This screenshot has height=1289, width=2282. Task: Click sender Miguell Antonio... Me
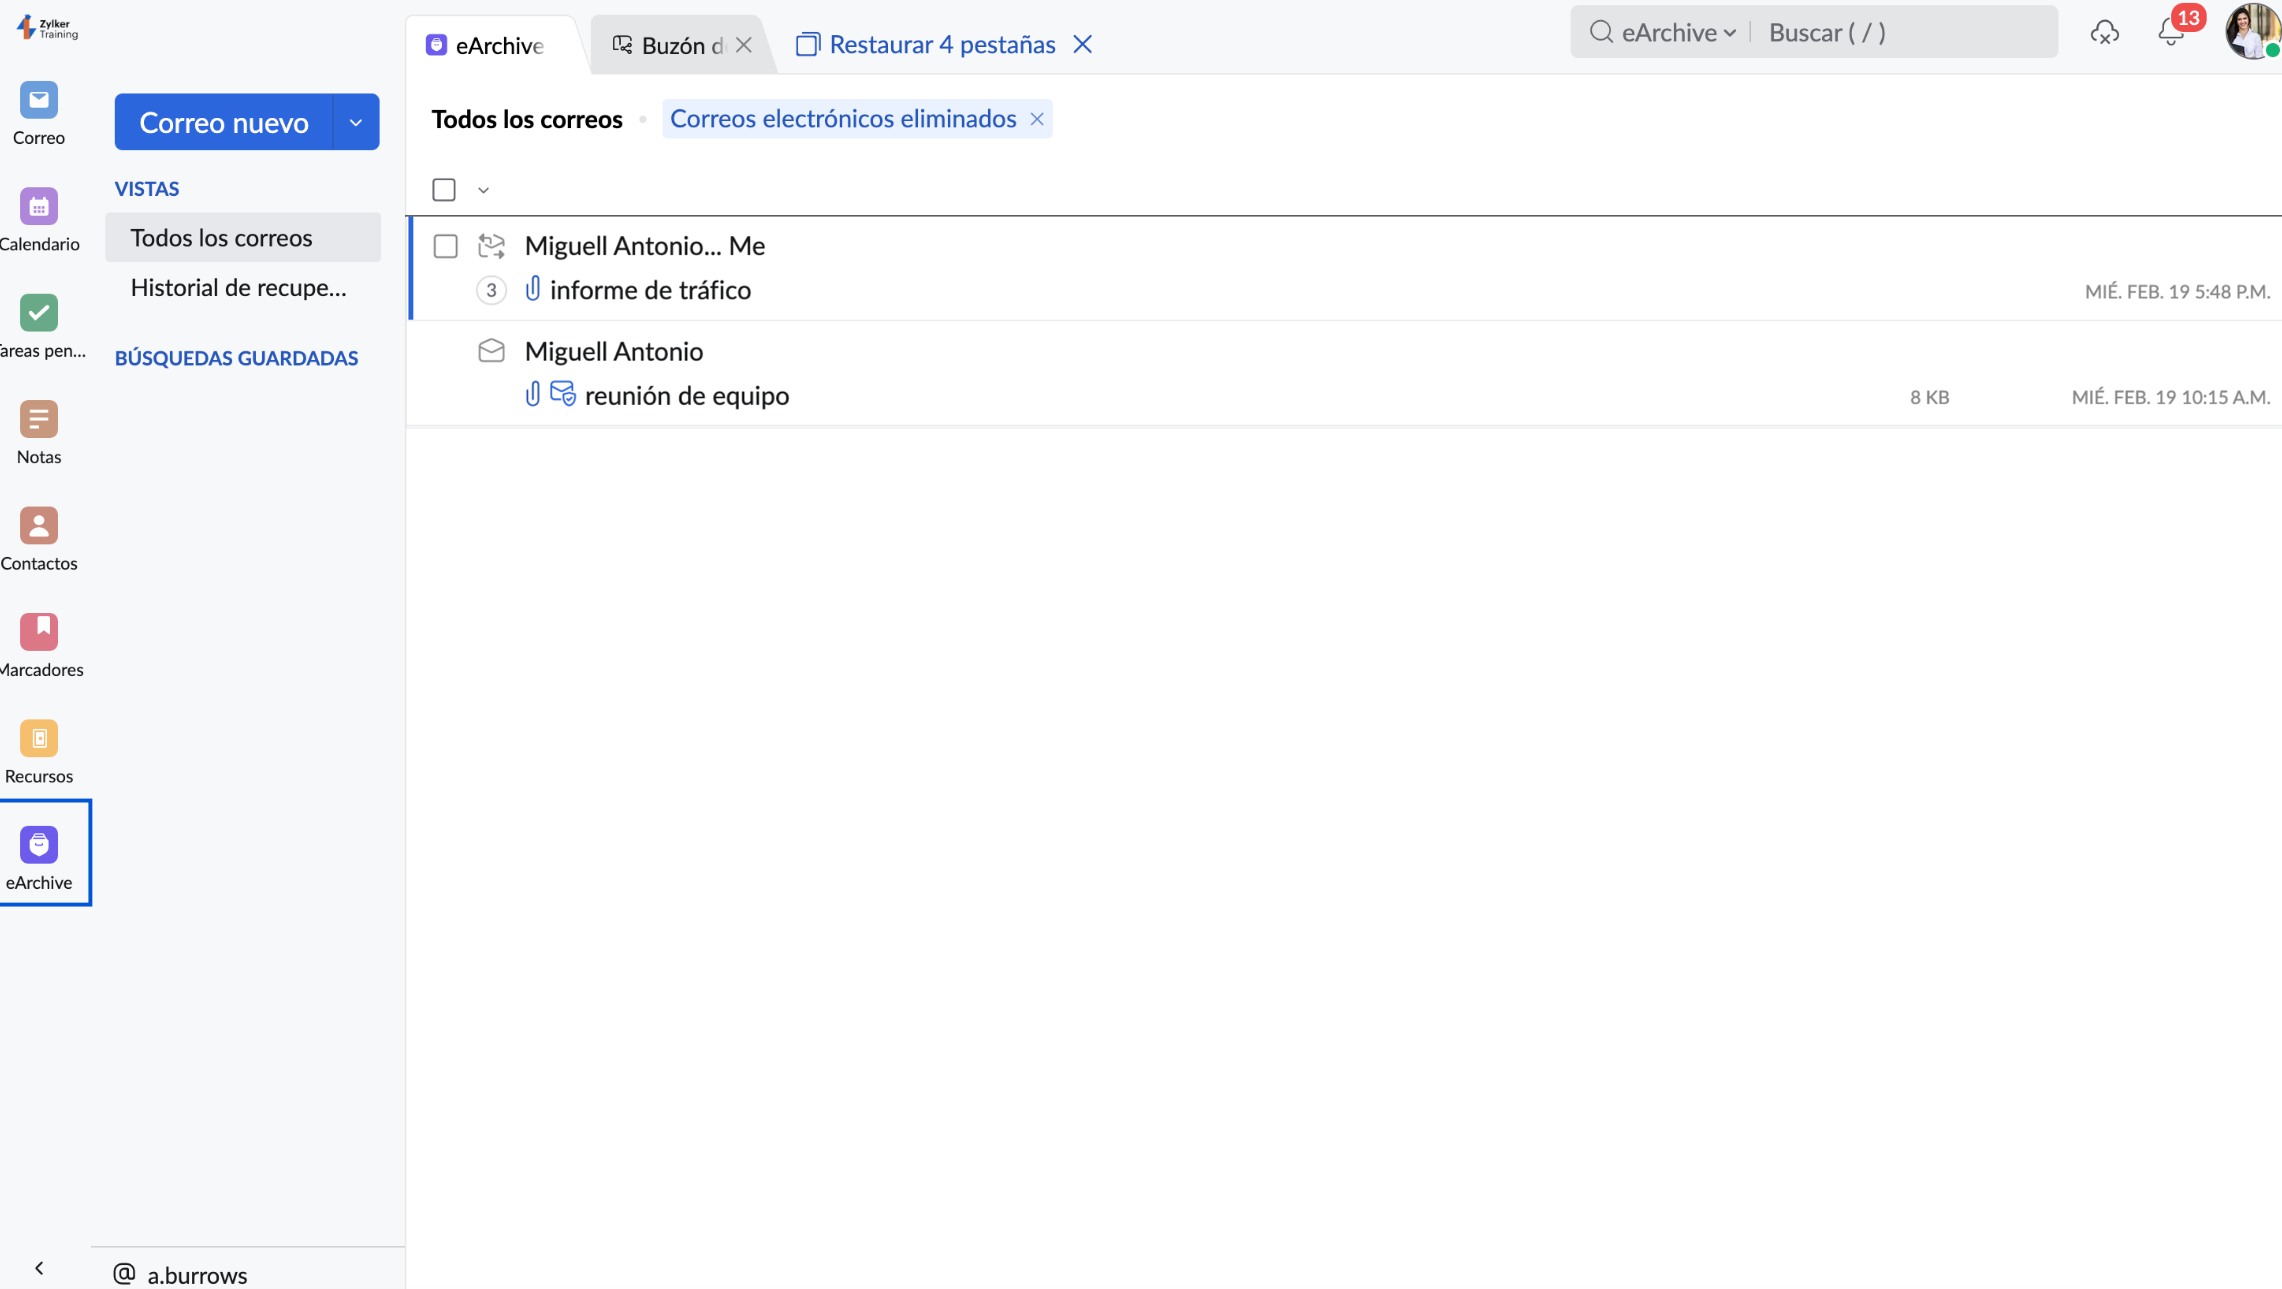click(645, 246)
